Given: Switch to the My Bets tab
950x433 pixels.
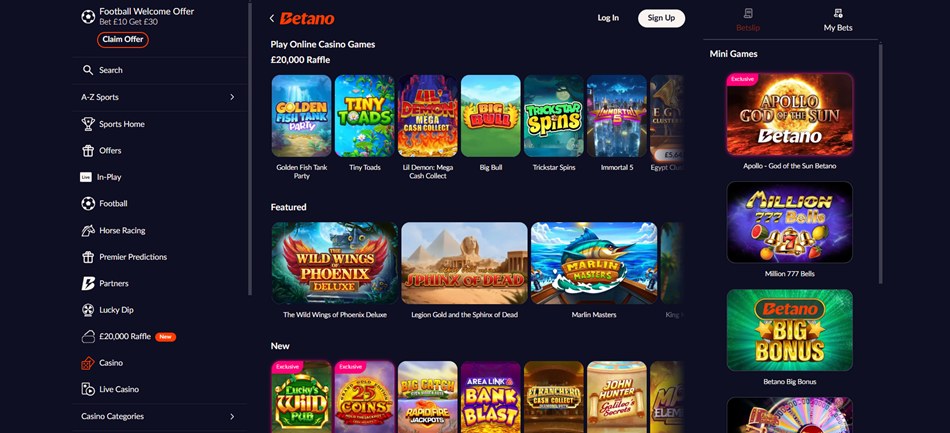Looking at the screenshot, I should tap(838, 20).
